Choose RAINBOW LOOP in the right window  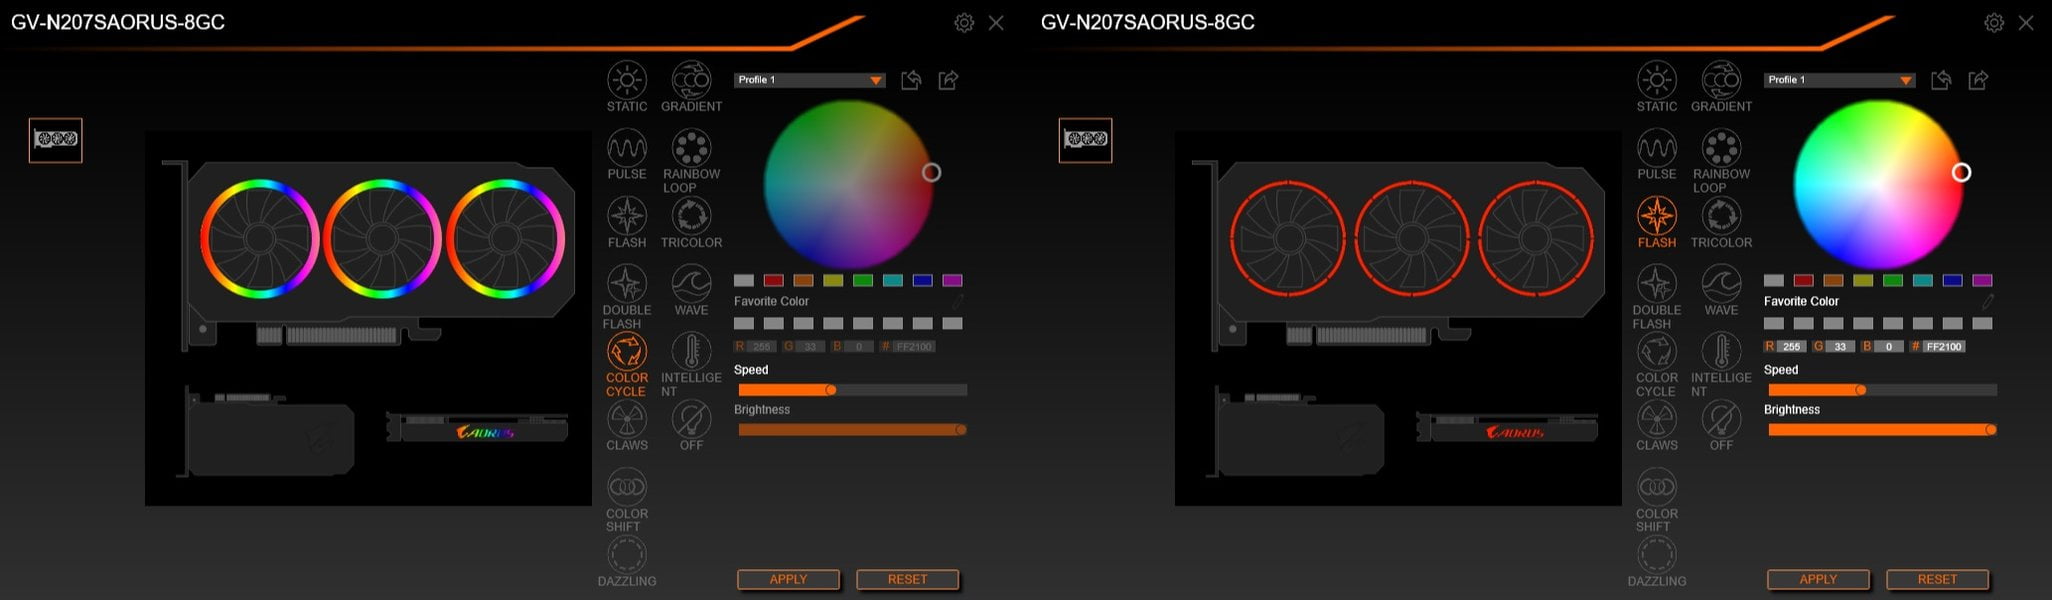[x=1721, y=148]
